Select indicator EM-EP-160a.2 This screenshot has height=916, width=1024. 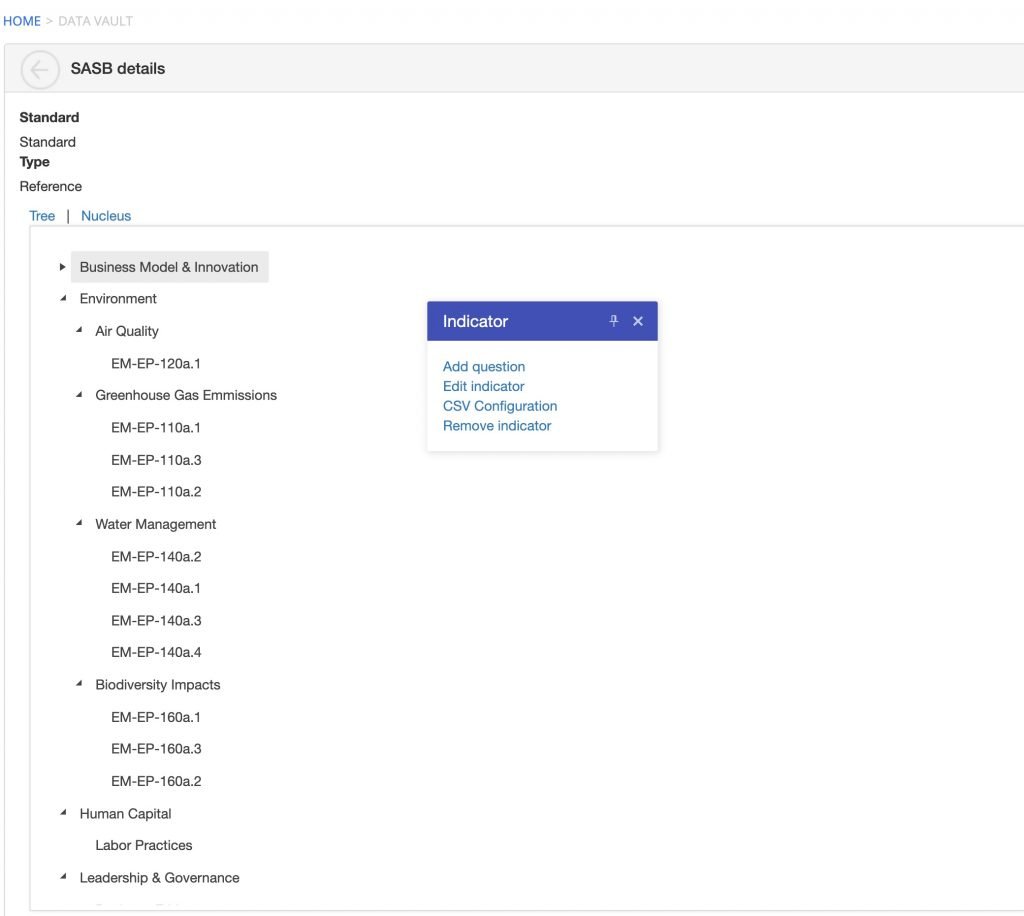point(156,782)
